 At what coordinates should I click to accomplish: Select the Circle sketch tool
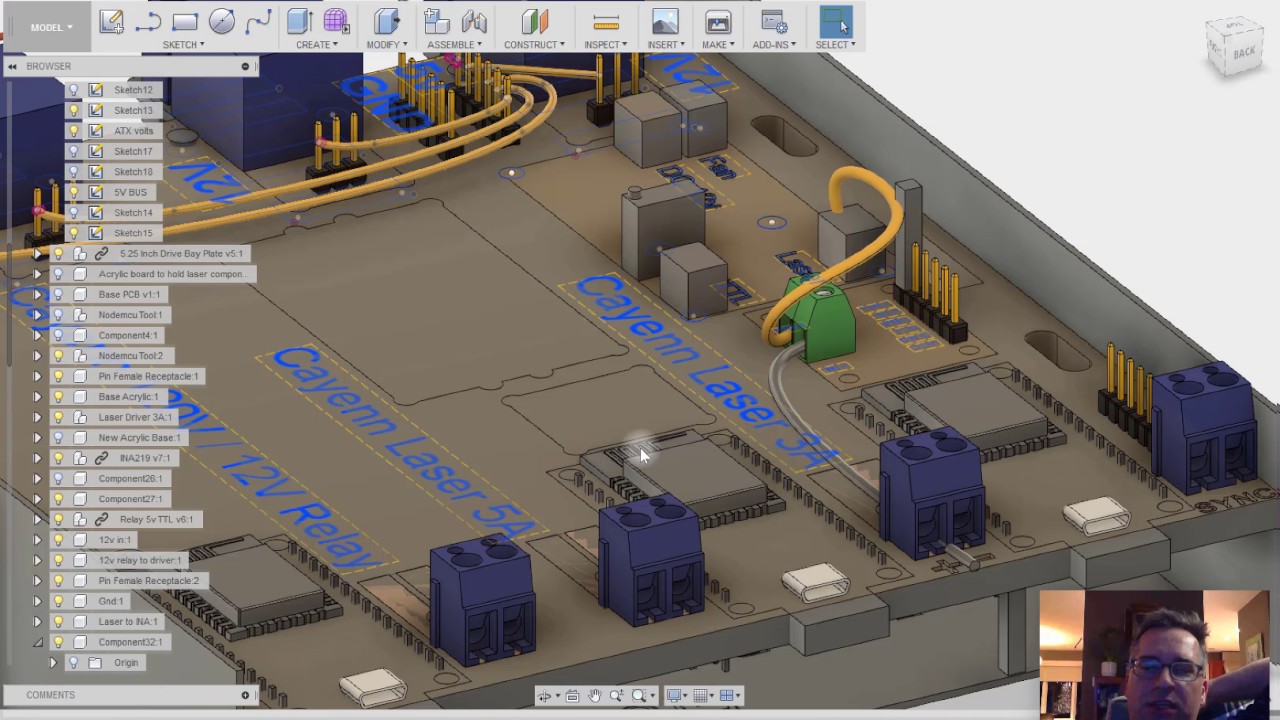[222, 21]
